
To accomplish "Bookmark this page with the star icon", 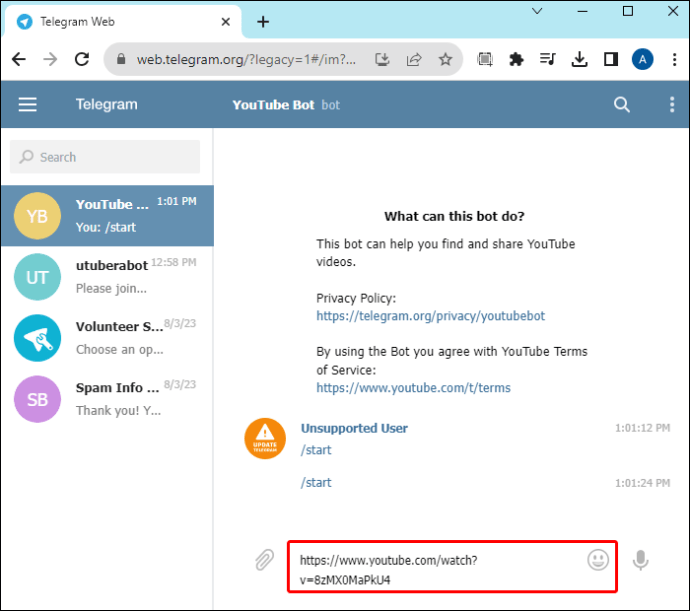I will (445, 60).
